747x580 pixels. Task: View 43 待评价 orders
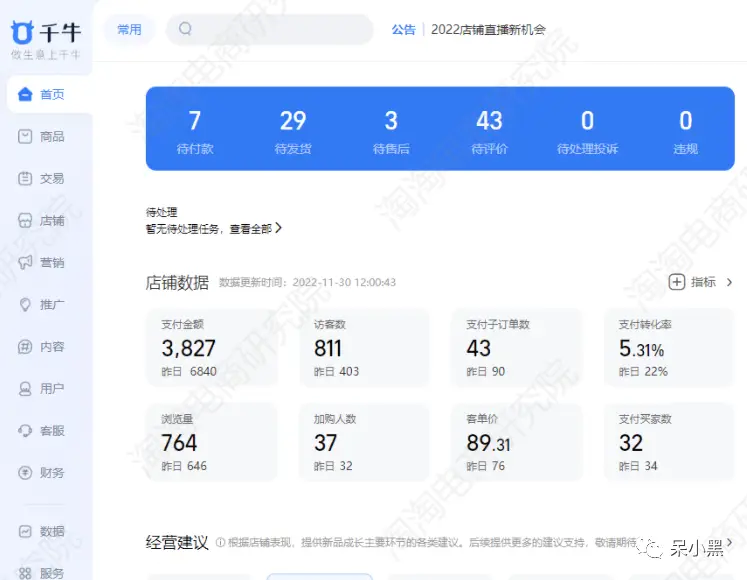489,131
